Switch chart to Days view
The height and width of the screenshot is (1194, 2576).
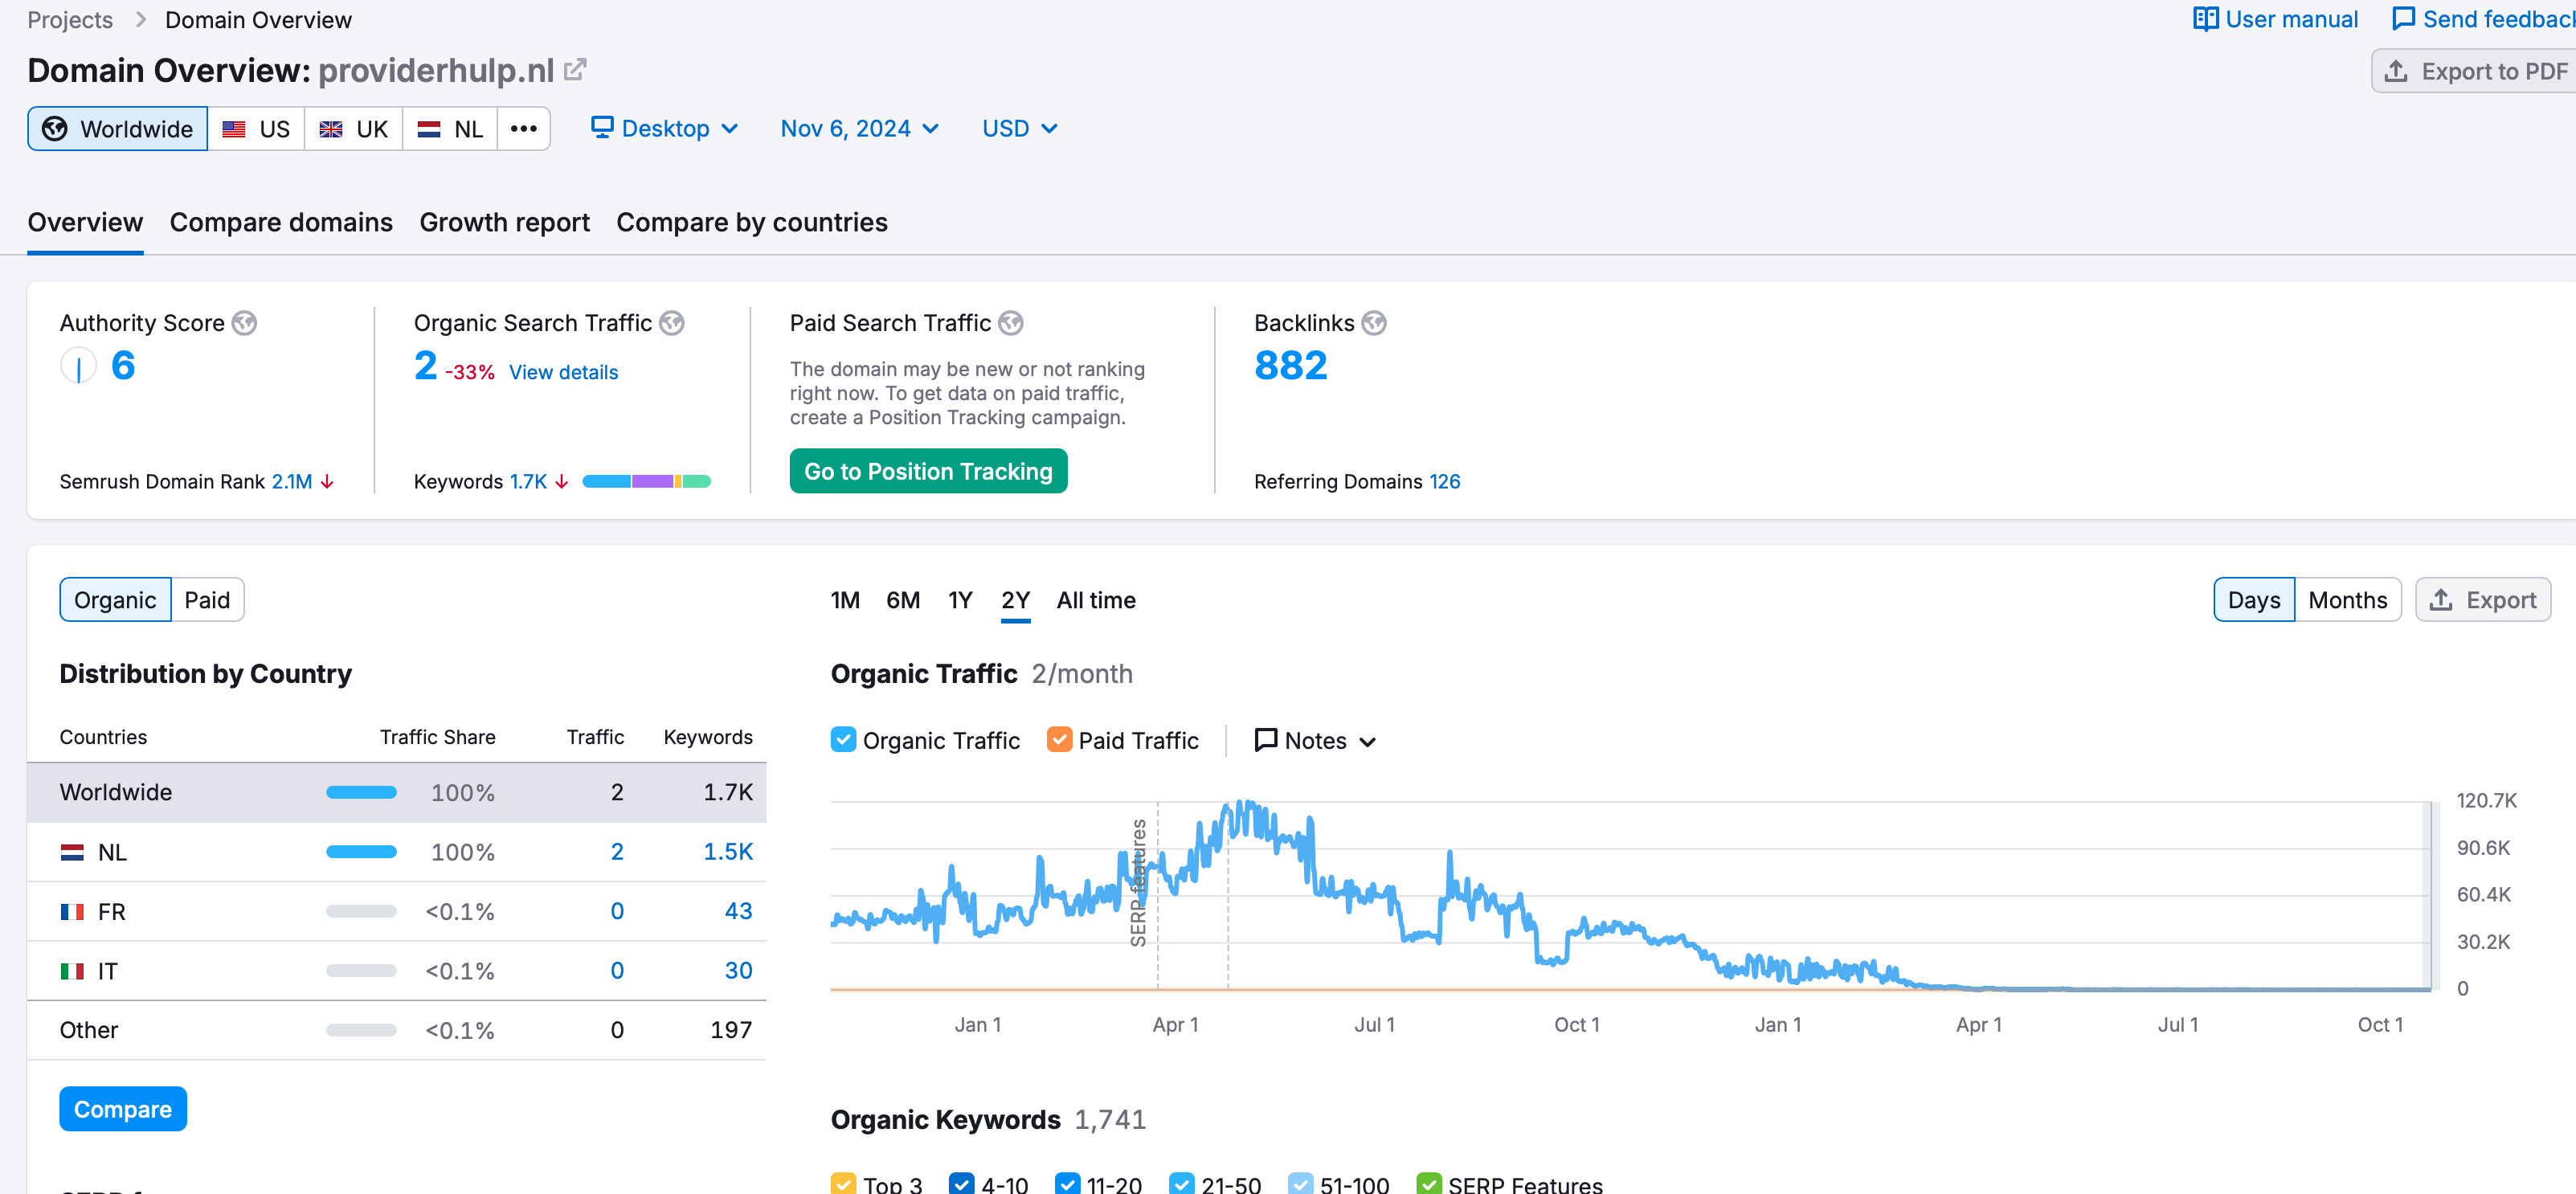(x=2254, y=600)
